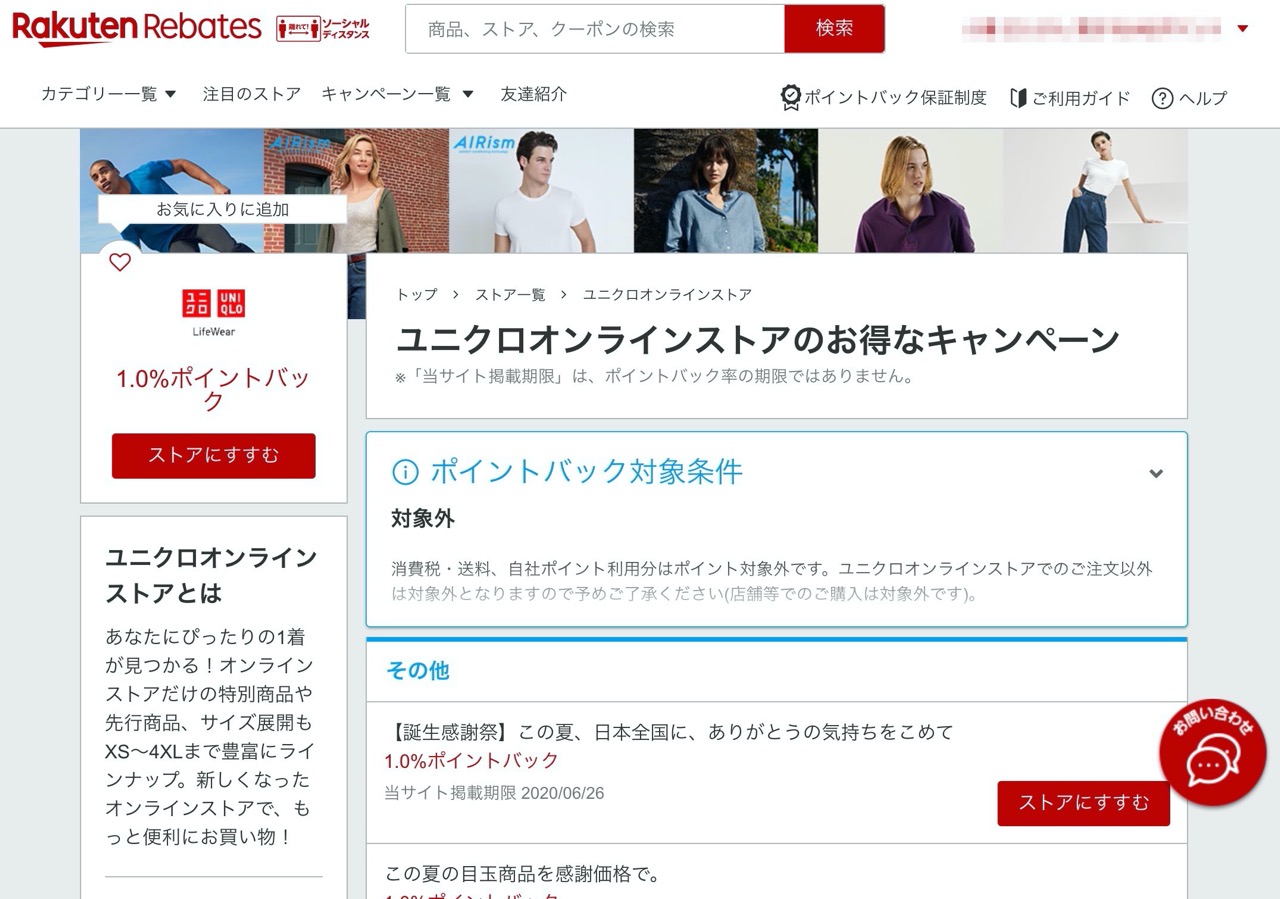Focus the 商品、ストア search field
Viewport: 1280px width, 899px height.
pyautogui.click(x=595, y=29)
